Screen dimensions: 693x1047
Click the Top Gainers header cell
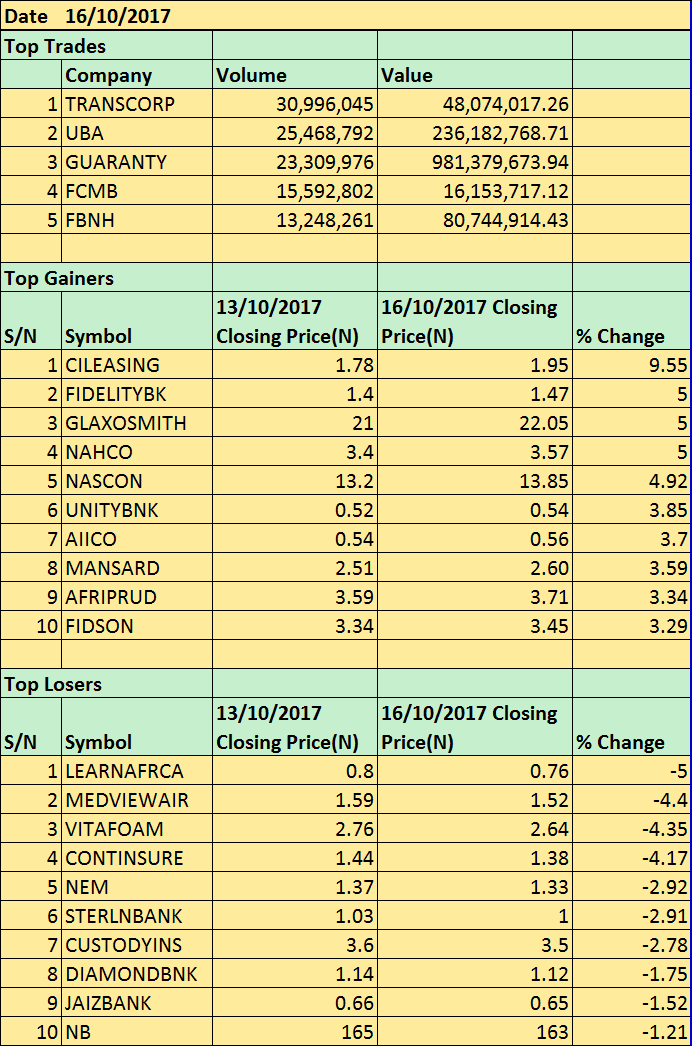pos(107,278)
